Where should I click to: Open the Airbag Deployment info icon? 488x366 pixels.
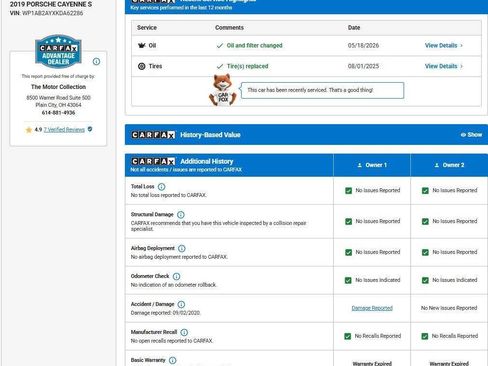[x=182, y=248]
